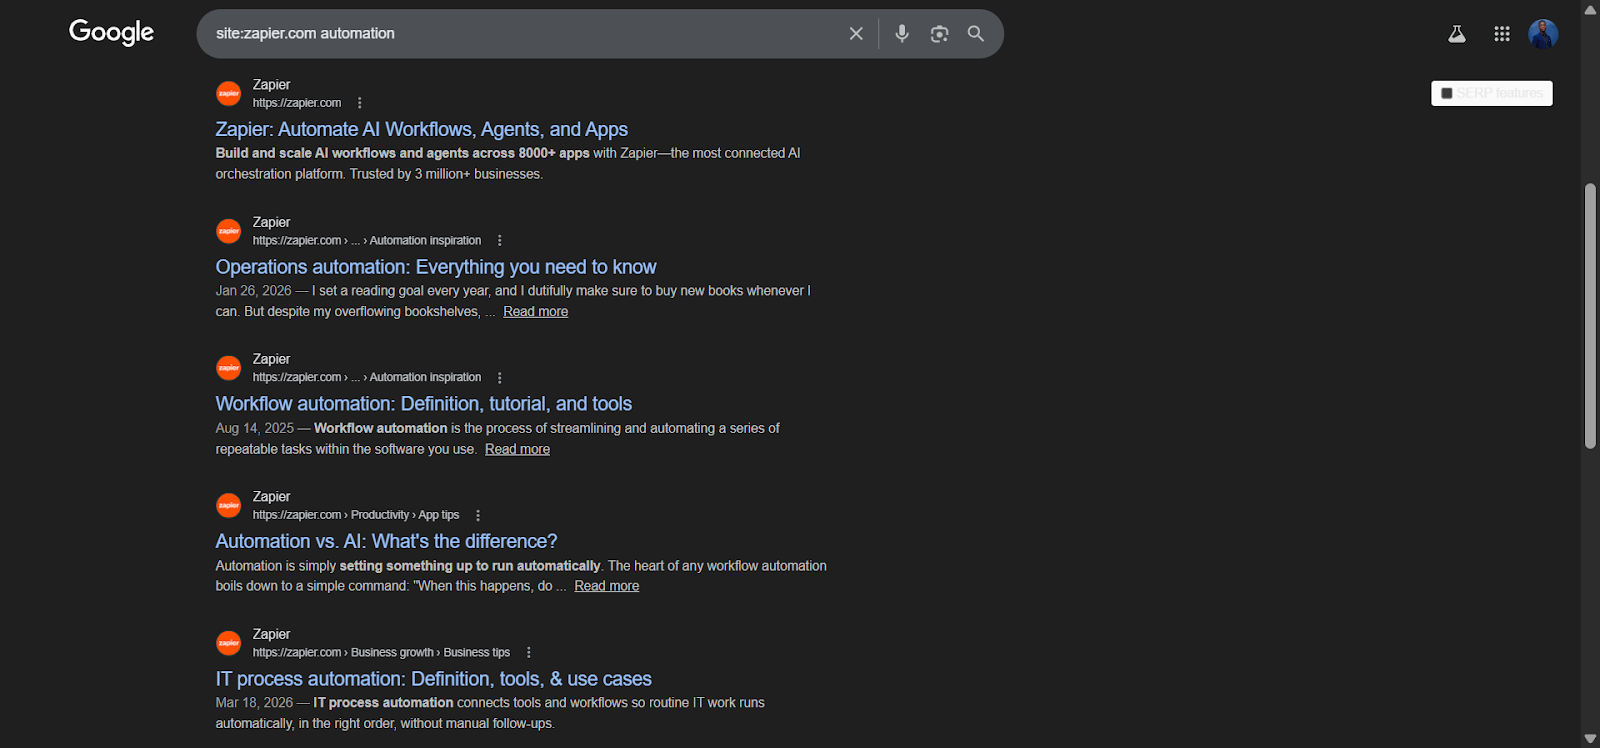Open 'IT process automation: Definition, tools, & use cases'

(x=434, y=679)
